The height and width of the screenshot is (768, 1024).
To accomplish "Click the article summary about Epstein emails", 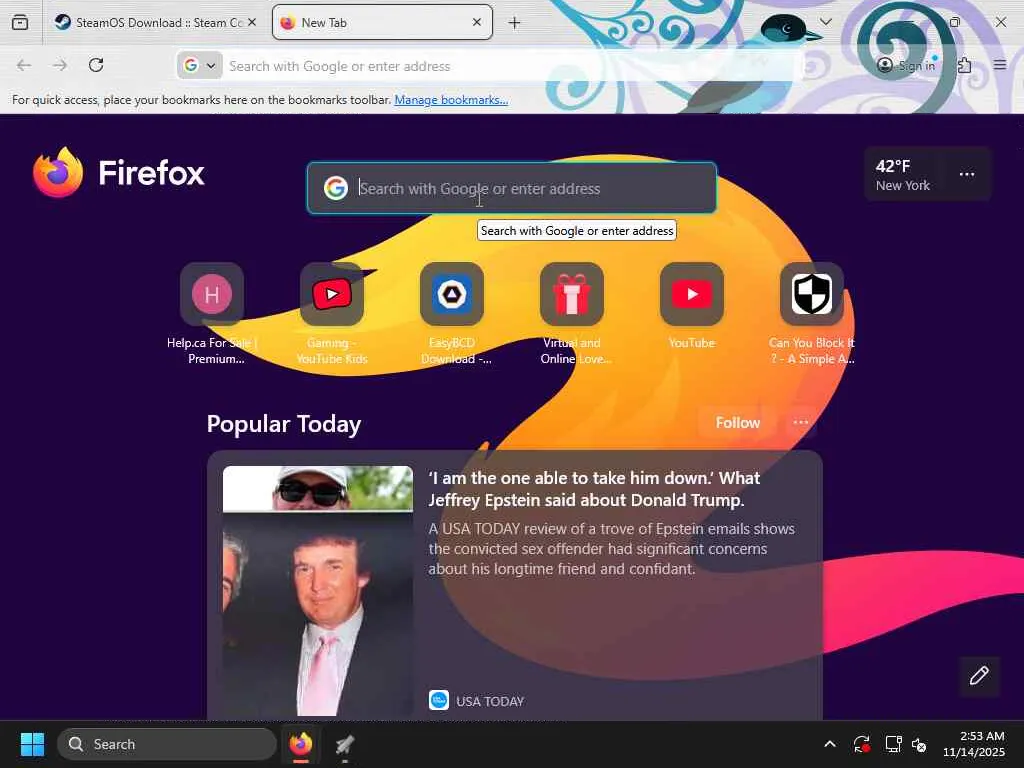I will (x=611, y=549).
